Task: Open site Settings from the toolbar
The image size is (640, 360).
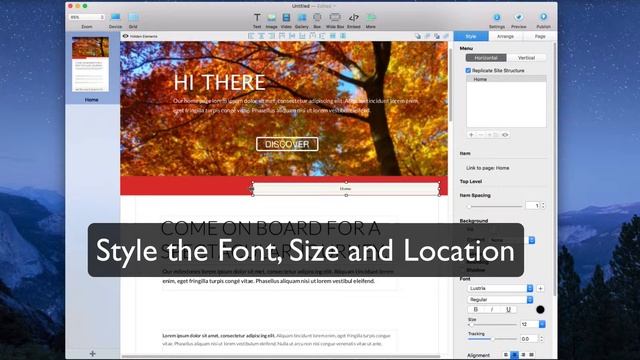Action: click(x=497, y=20)
